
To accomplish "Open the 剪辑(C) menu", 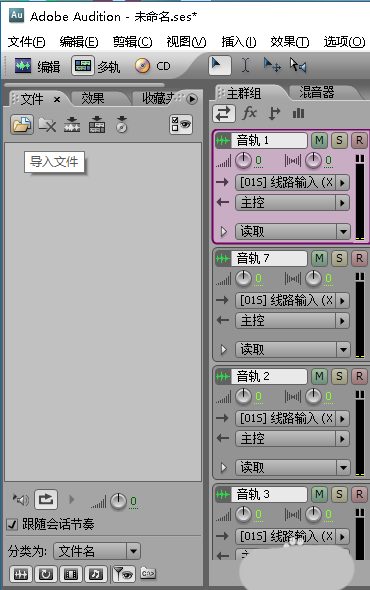I will [x=132, y=41].
